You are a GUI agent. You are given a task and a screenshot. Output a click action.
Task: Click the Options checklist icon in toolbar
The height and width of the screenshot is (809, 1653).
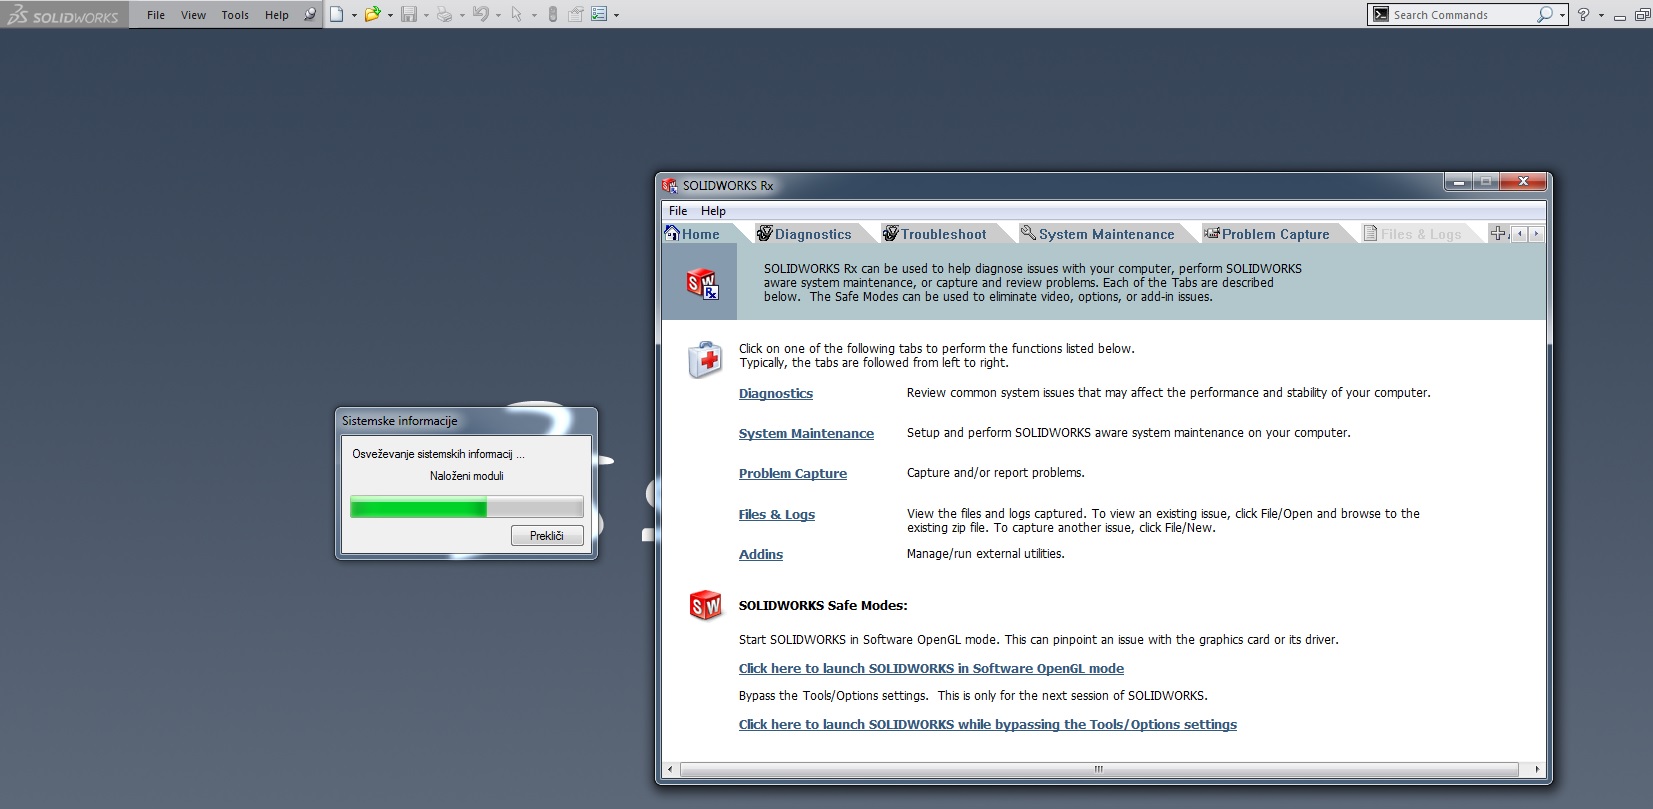(x=599, y=14)
